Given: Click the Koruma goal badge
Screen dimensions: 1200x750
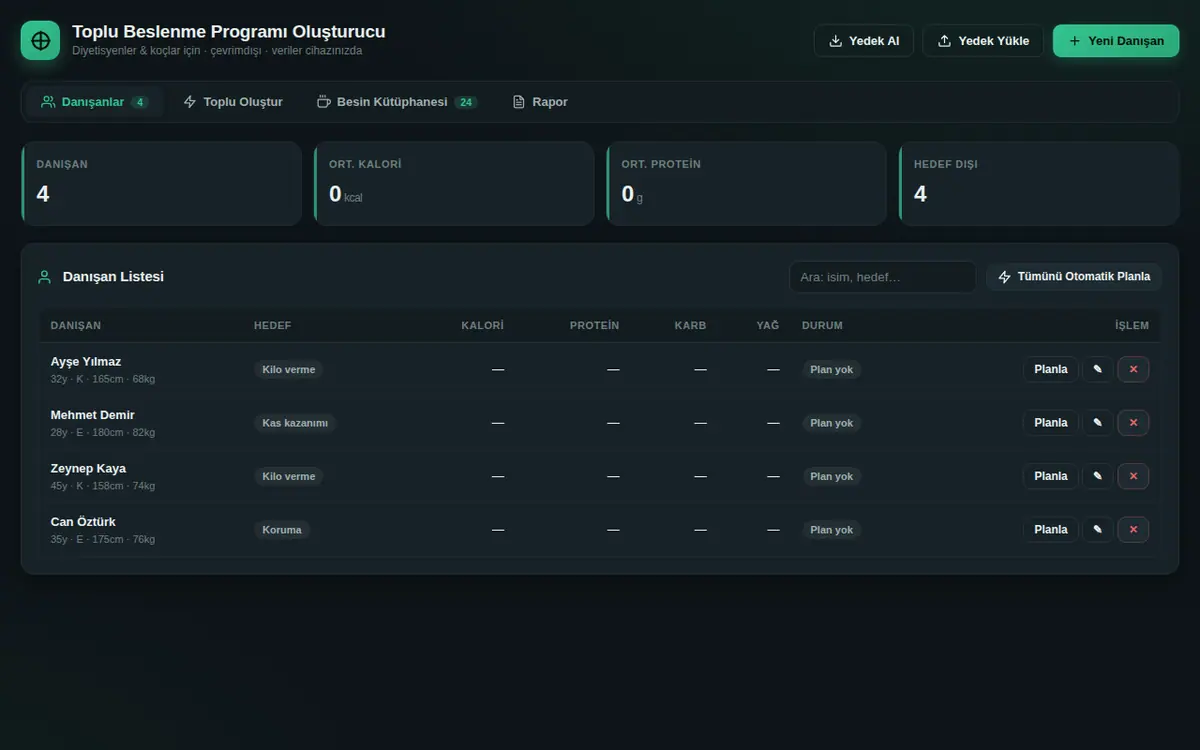Looking at the screenshot, I should pyautogui.click(x=282, y=530).
